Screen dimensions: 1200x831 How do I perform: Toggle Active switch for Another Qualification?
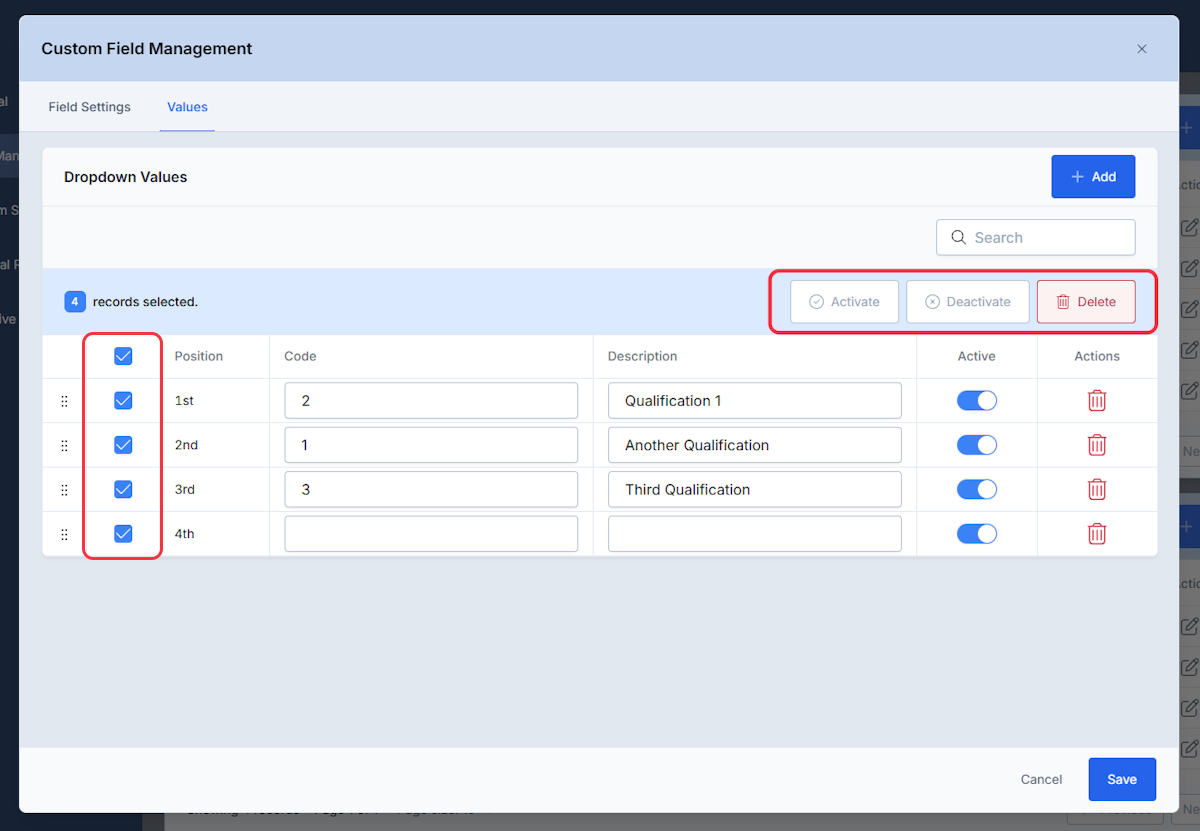pyautogui.click(x=977, y=445)
